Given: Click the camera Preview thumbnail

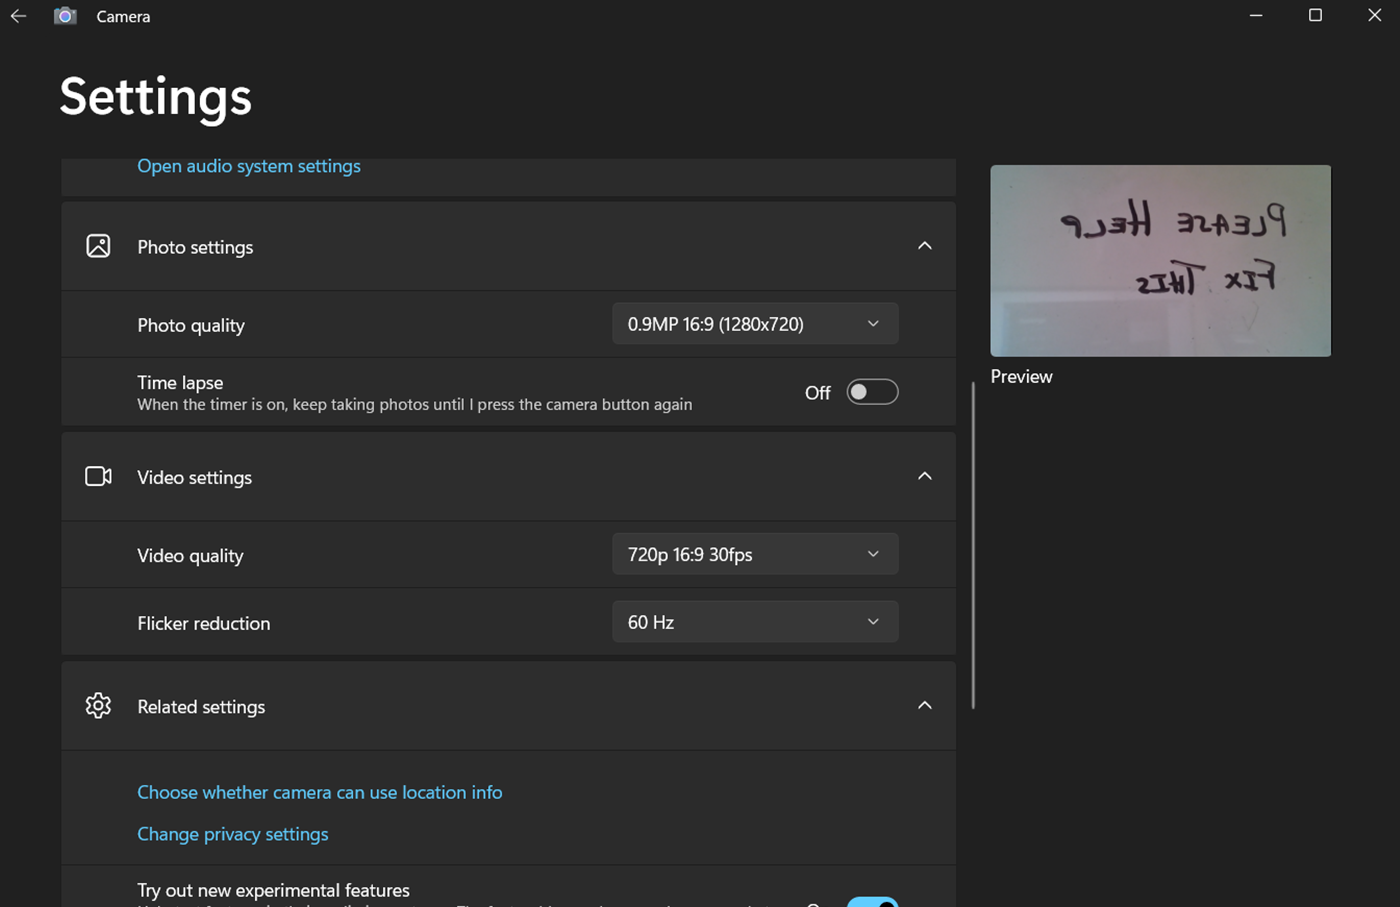Looking at the screenshot, I should tap(1160, 261).
